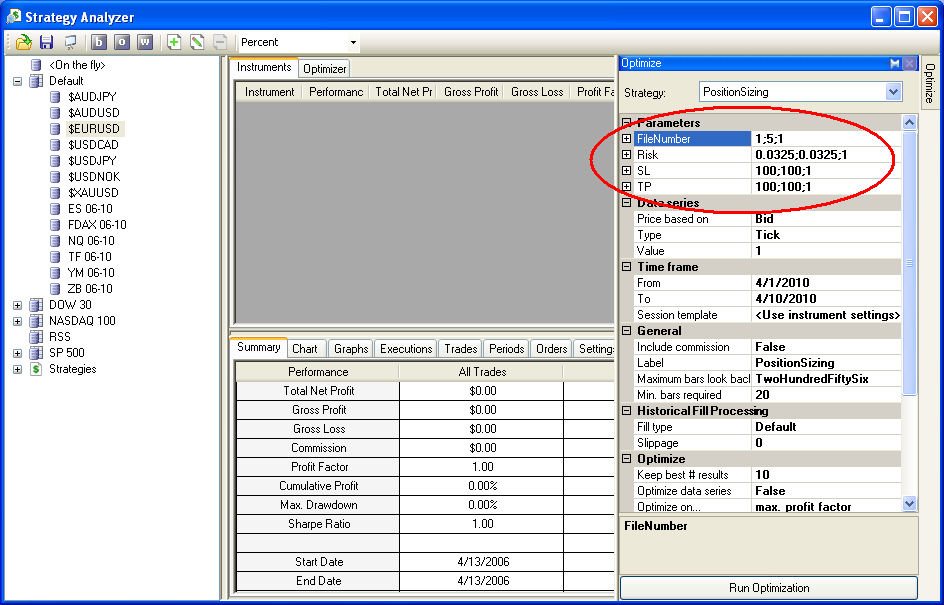Click the Keep best # results value 10
This screenshot has height=605, width=944.
(827, 475)
